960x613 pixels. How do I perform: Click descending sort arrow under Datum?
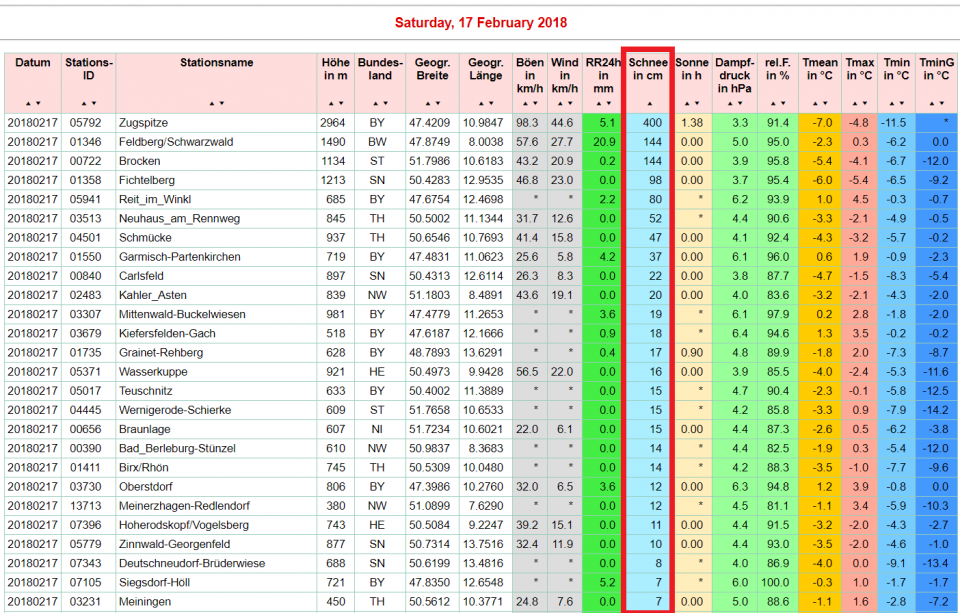[x=38, y=103]
